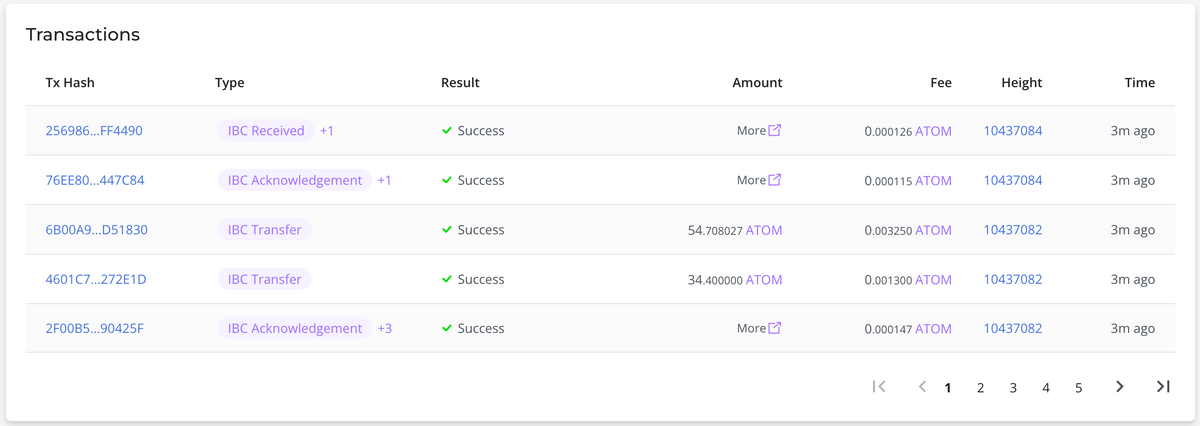The image size is (1200, 426).
Task: Expand +3 more types in 2F00B5 row
Action: tap(385, 328)
